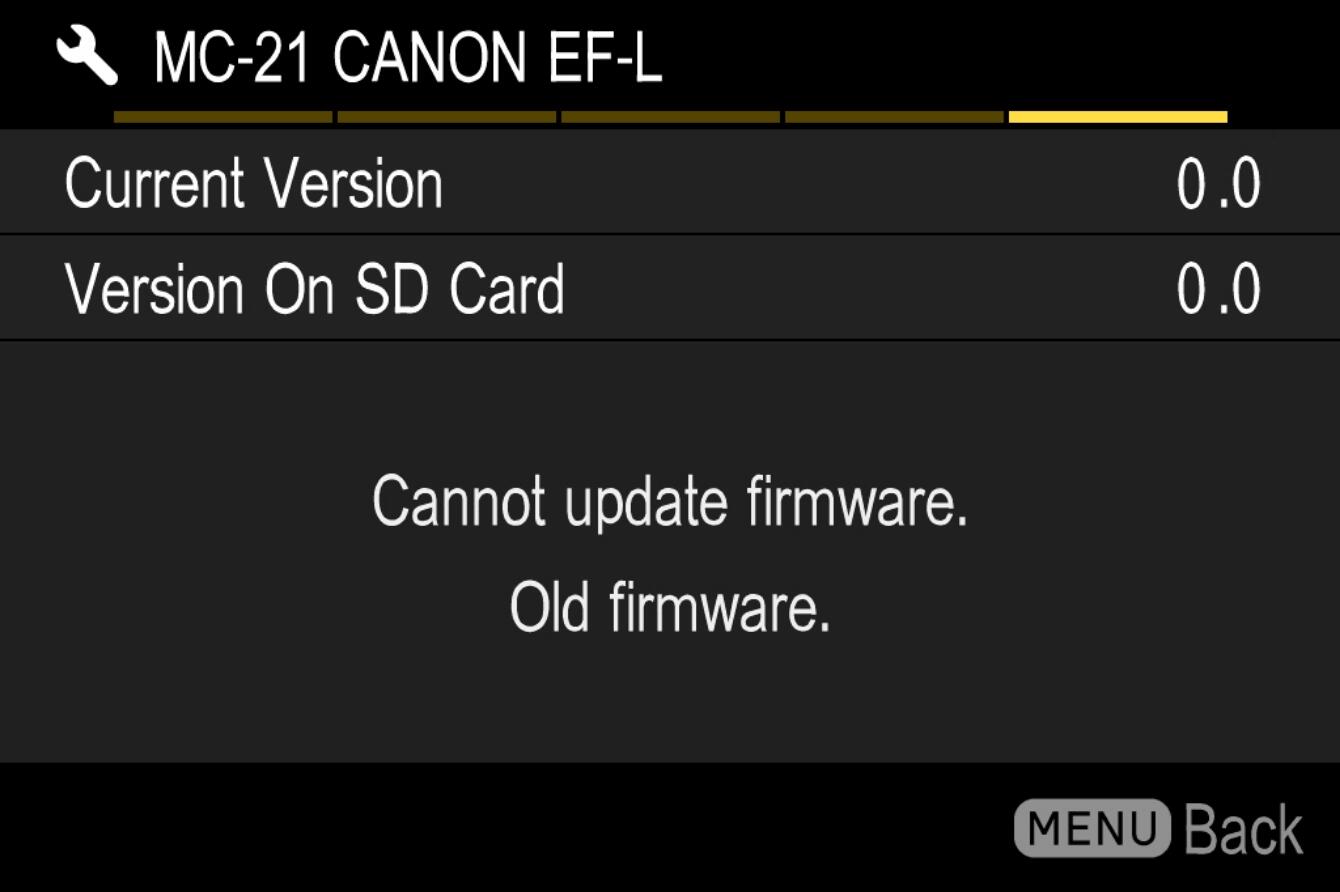Click empty header area right of title
Screen dimensions: 1340x892
(x=1000, y=57)
